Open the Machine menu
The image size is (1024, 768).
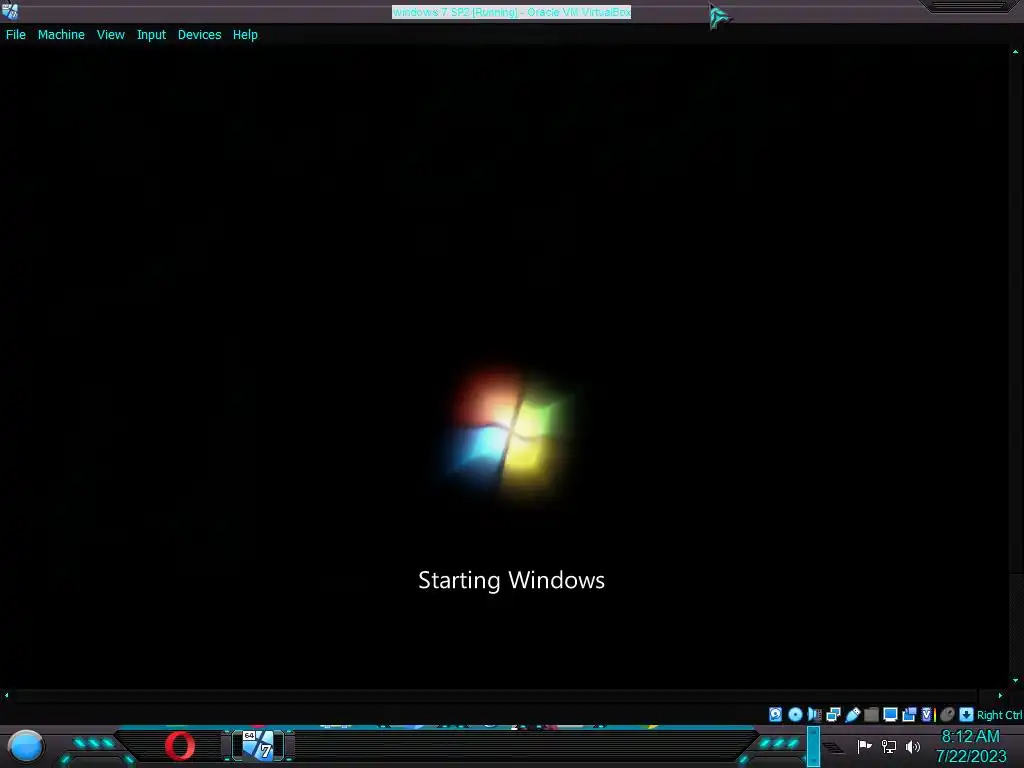tap(61, 35)
